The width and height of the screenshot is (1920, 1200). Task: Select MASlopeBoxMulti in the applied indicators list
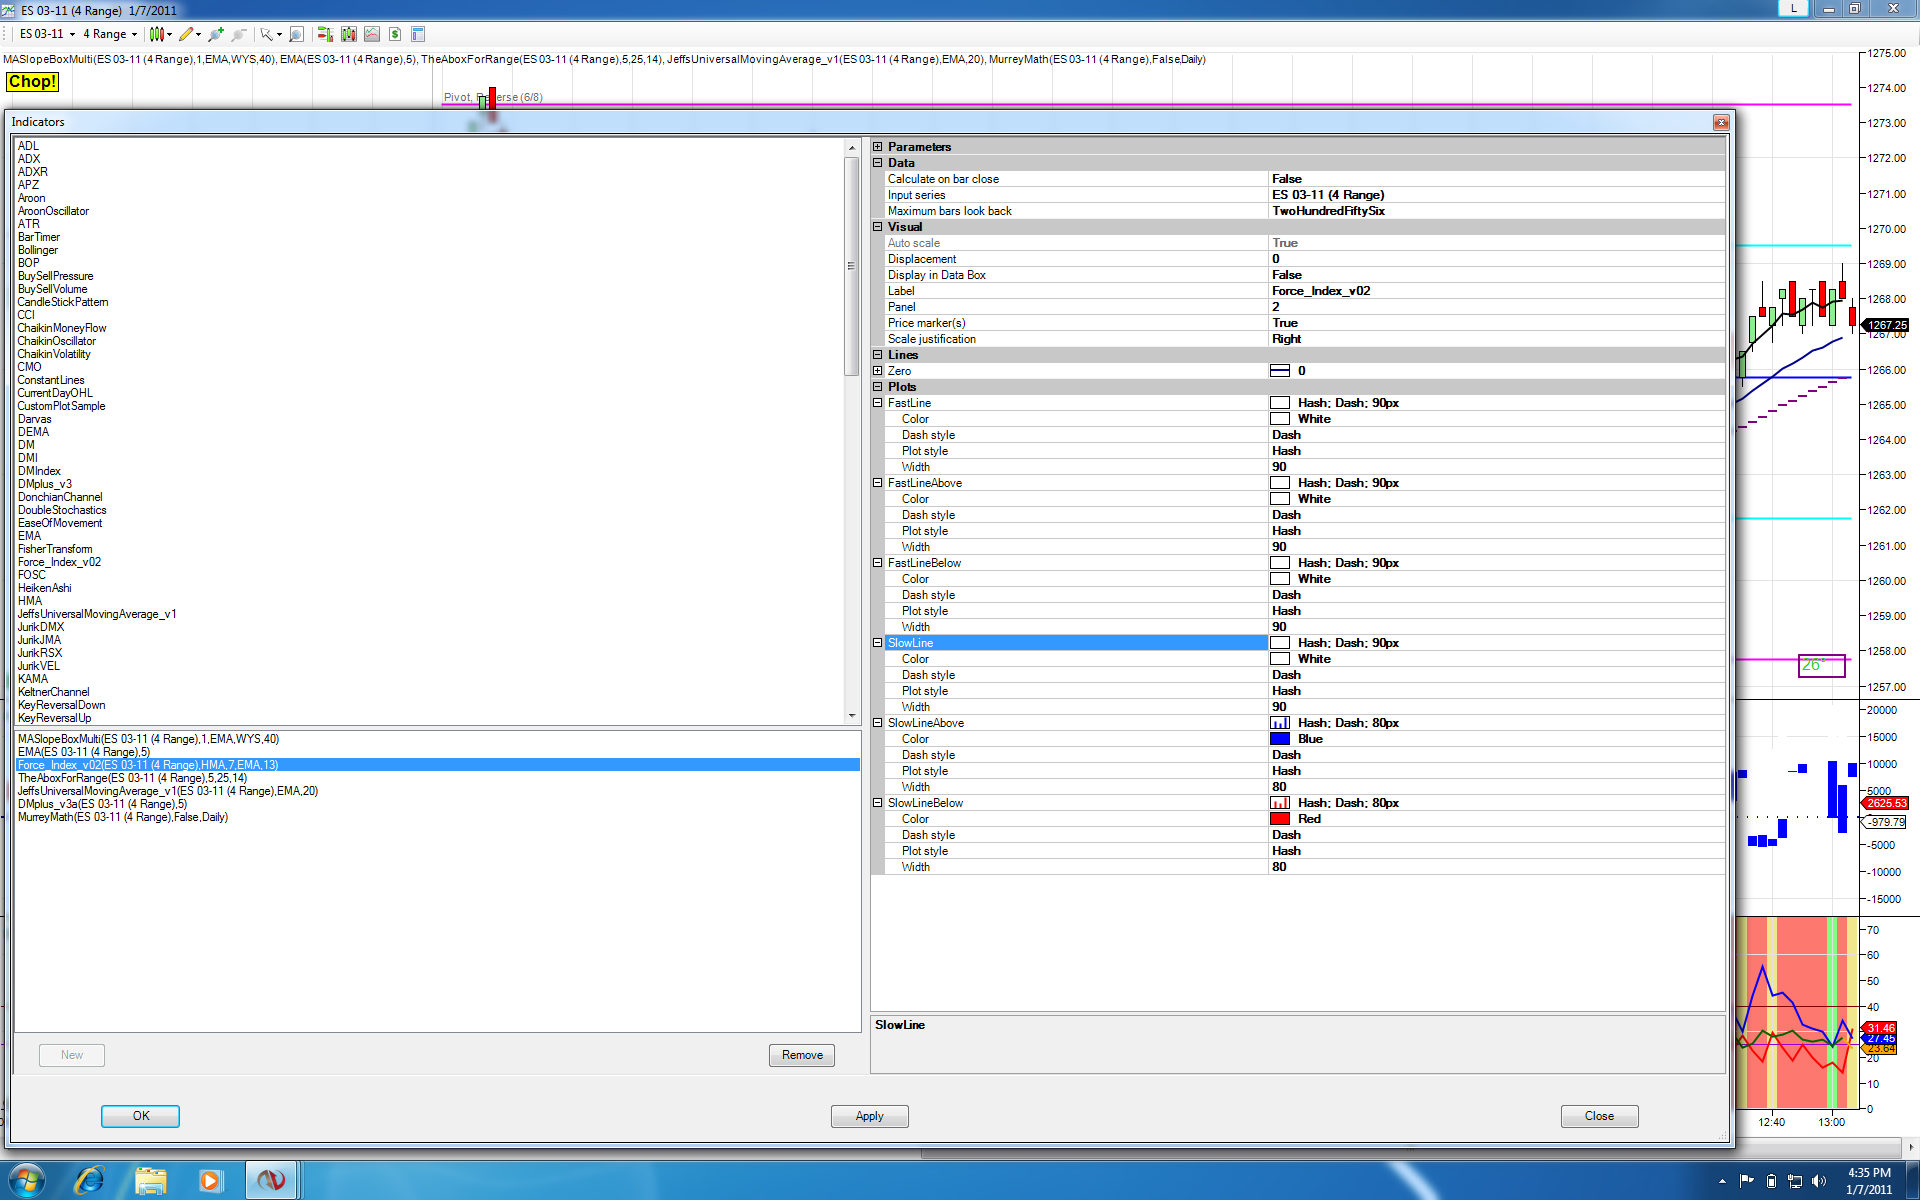pos(437,739)
